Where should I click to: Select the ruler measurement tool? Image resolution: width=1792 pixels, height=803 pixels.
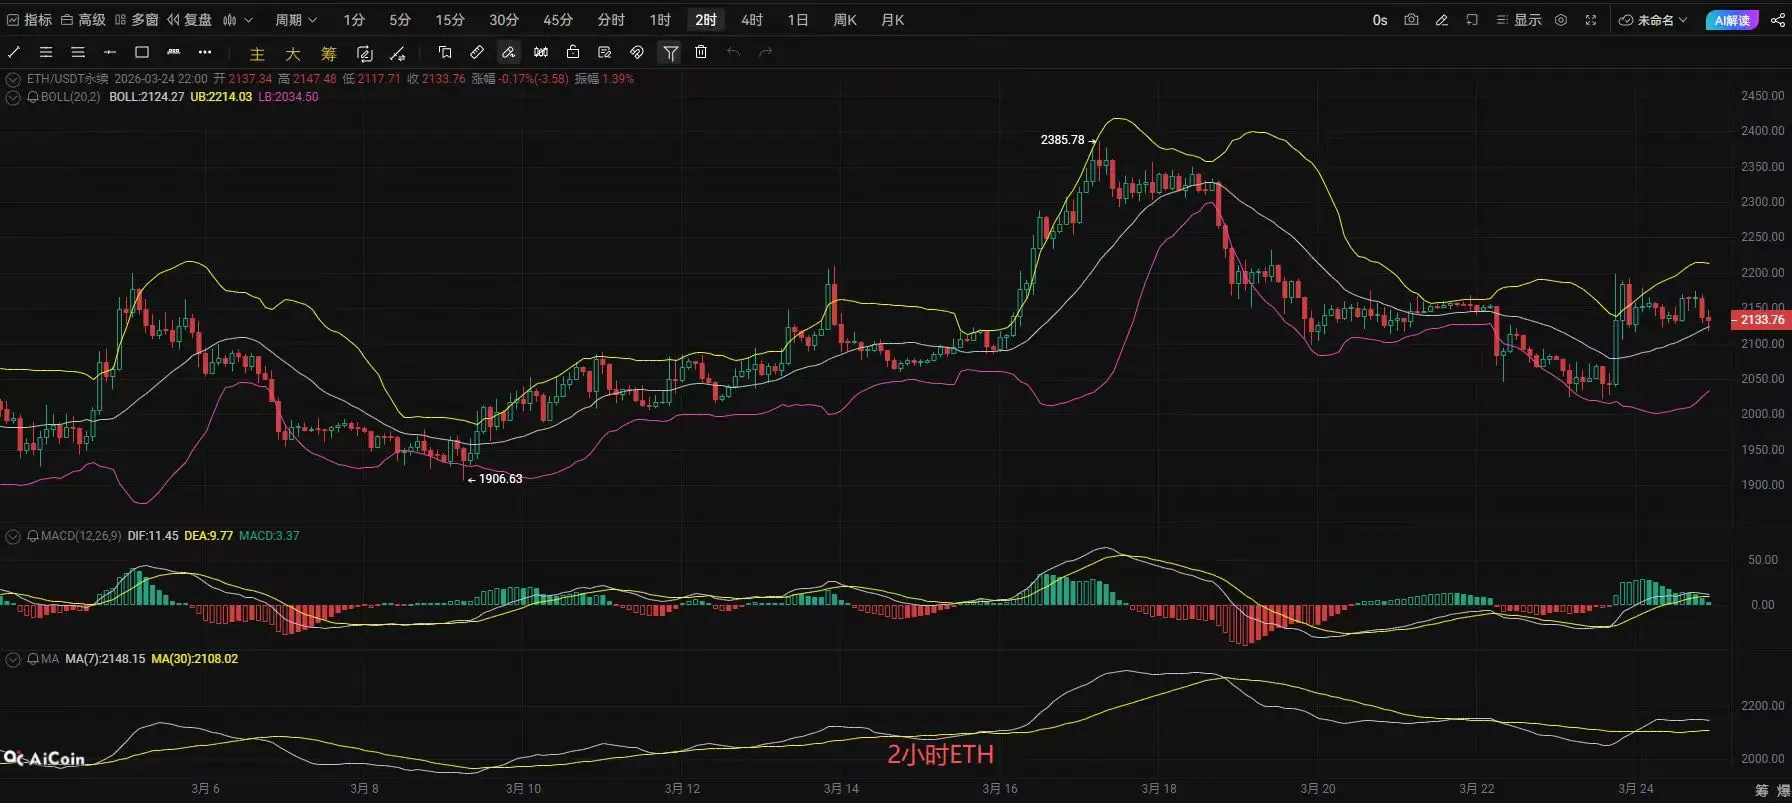coord(477,52)
